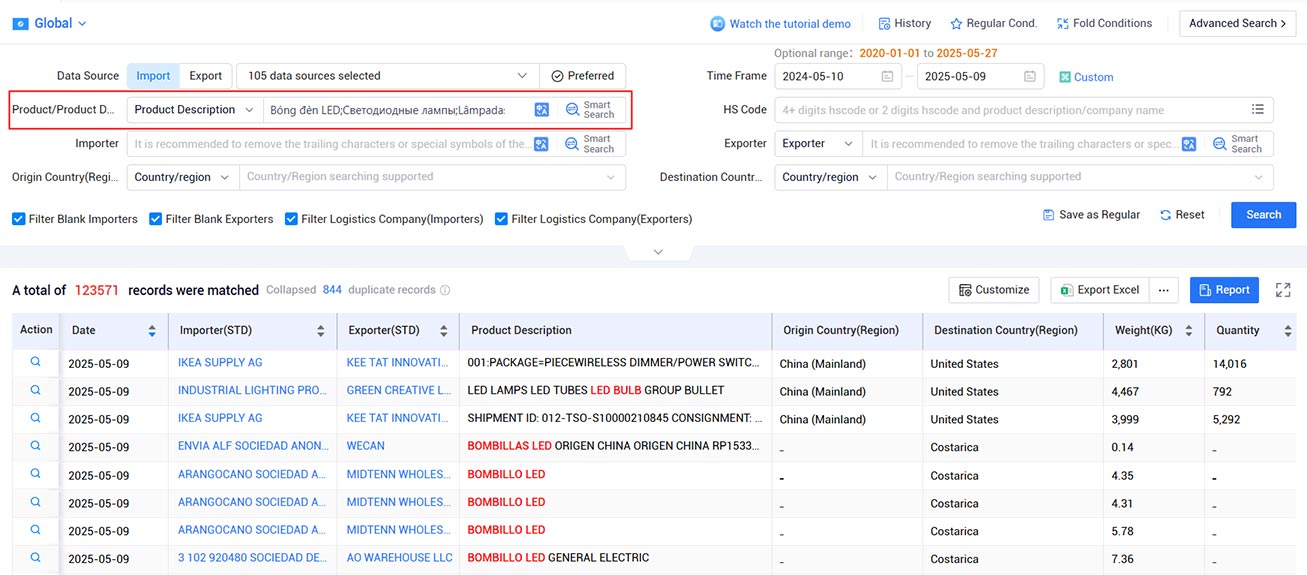Click into the HS Code input field
This screenshot has width=1307, height=575.
tap(1010, 110)
